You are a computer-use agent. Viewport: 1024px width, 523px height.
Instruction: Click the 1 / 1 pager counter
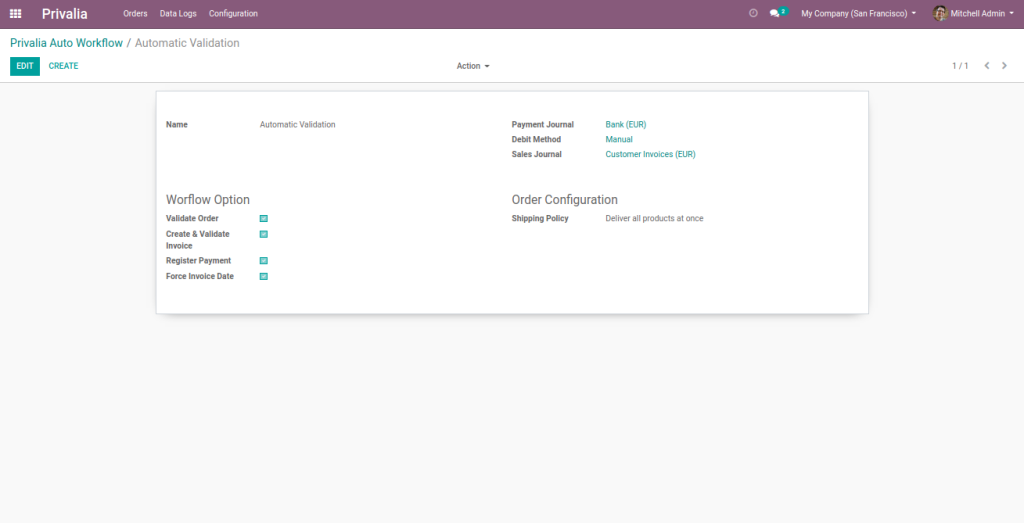coord(960,66)
